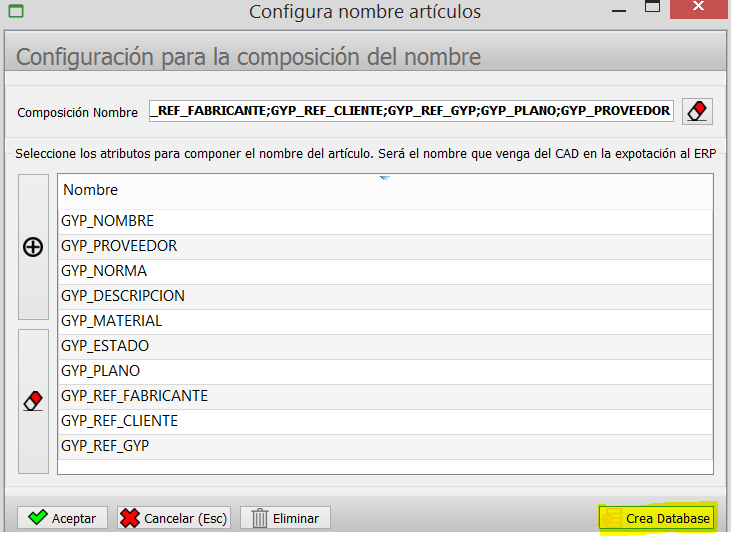This screenshot has height=536, width=731.
Task: Click the red X icon on Cancelar
Action: pos(130,518)
